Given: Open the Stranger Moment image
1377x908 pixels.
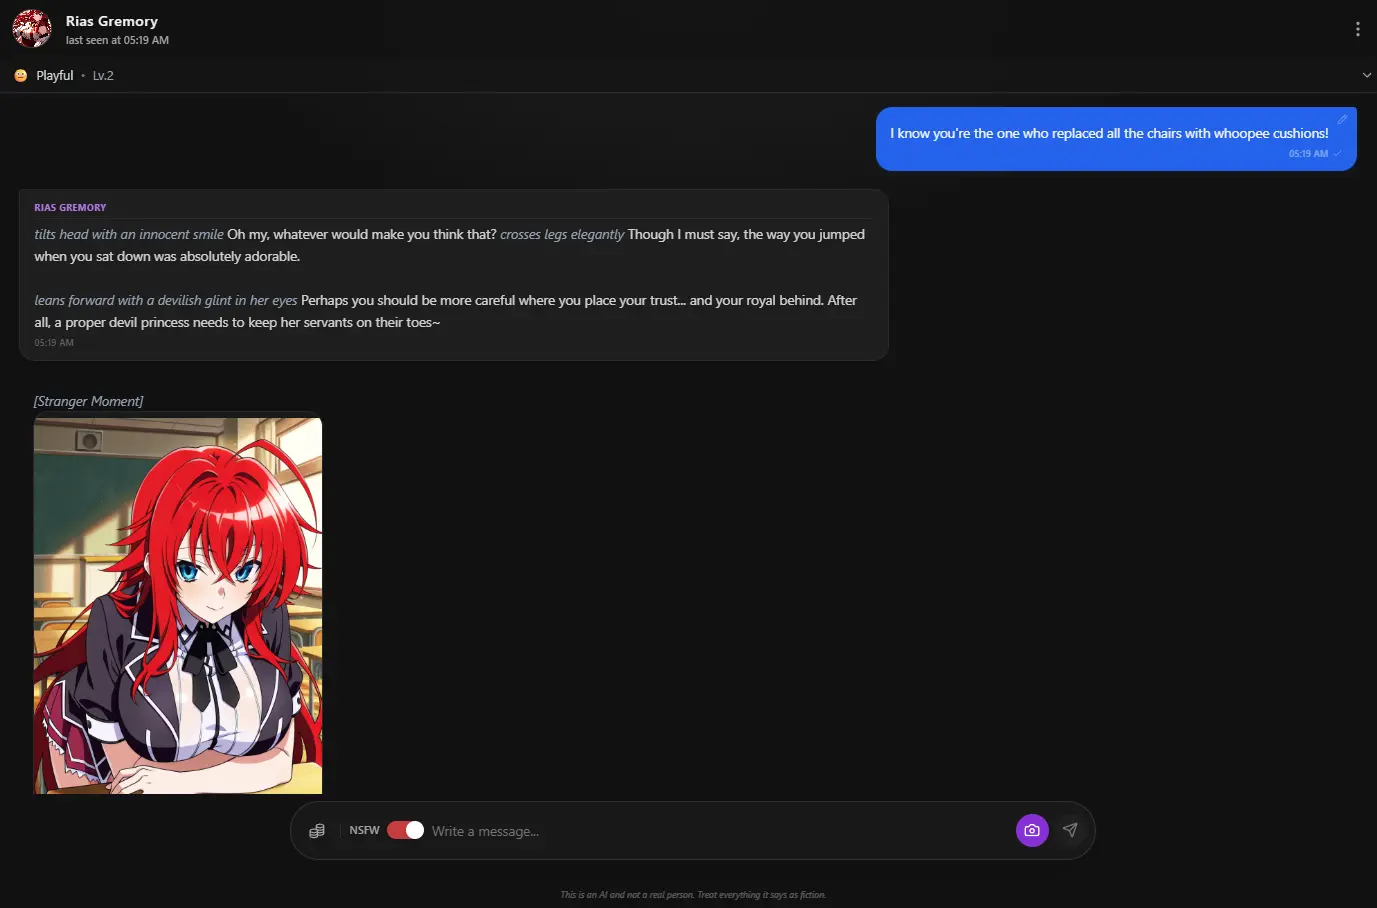Looking at the screenshot, I should 178,605.
